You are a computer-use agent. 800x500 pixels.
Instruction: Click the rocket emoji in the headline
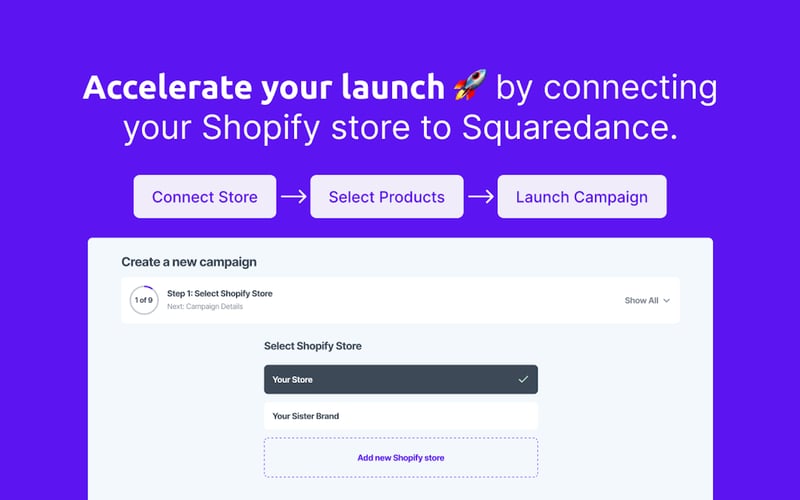click(x=470, y=85)
